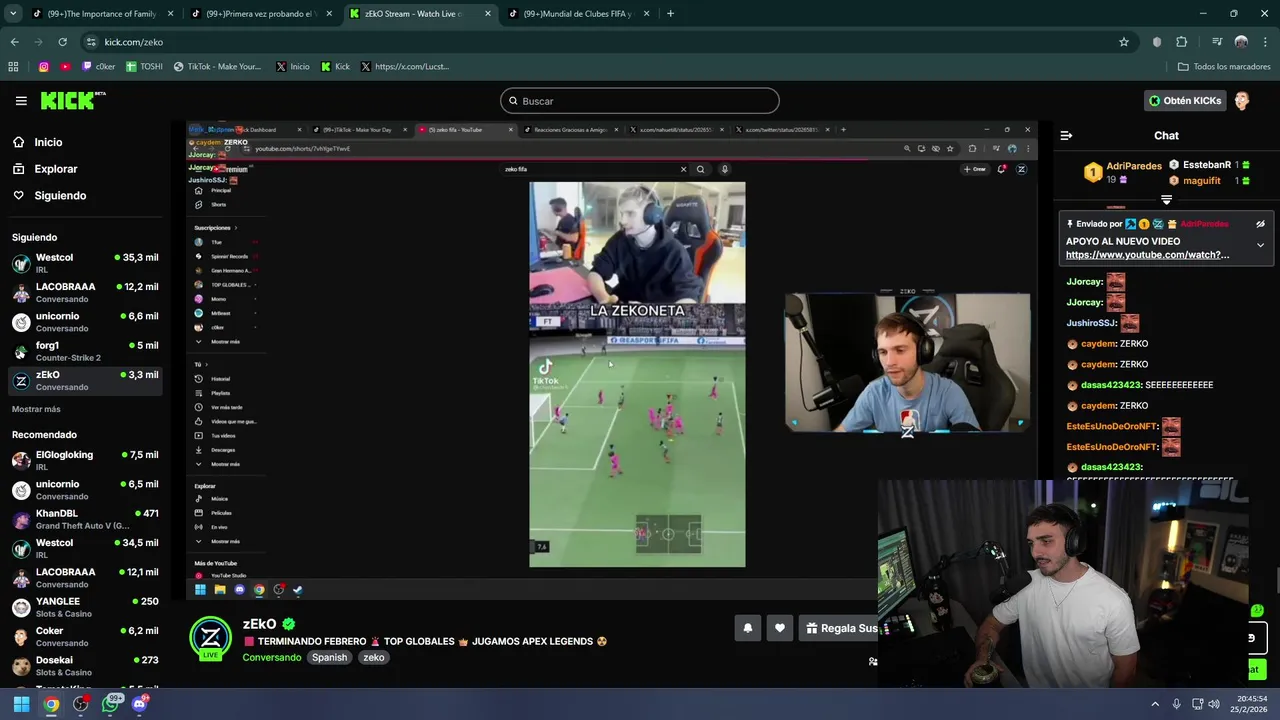Open Westcol channel under Siguiendo

click(x=85, y=263)
